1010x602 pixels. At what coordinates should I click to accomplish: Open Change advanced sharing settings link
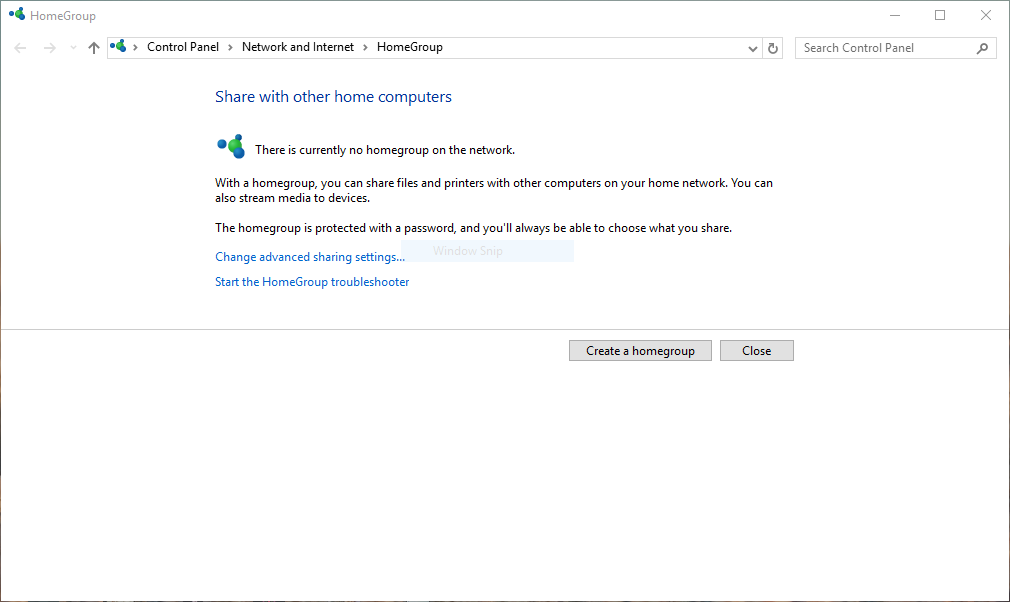pos(310,257)
